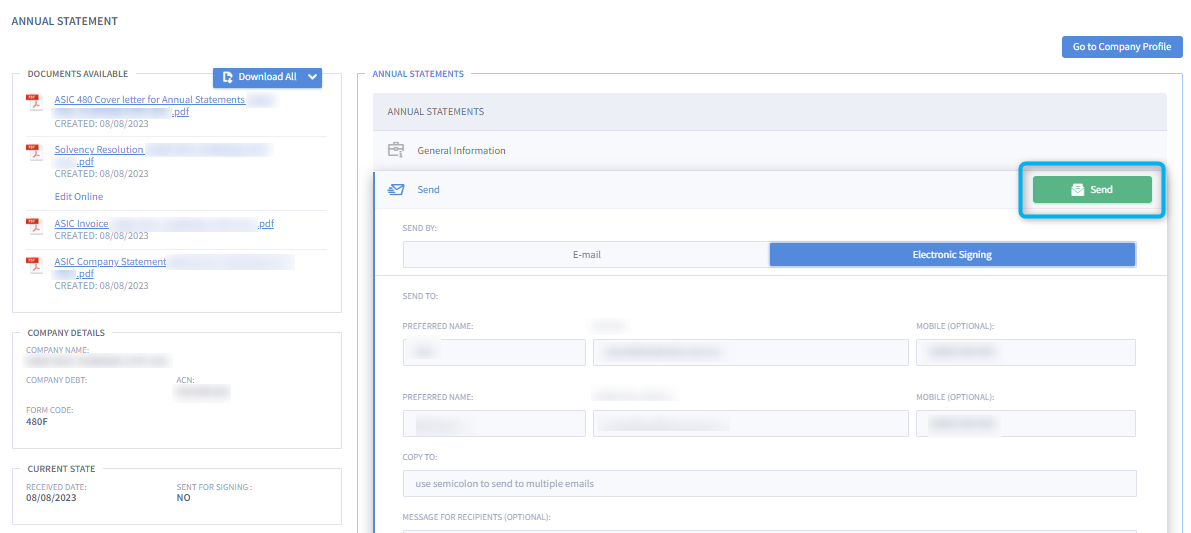
Task: Click the document icon in Download All
Action: 227,77
